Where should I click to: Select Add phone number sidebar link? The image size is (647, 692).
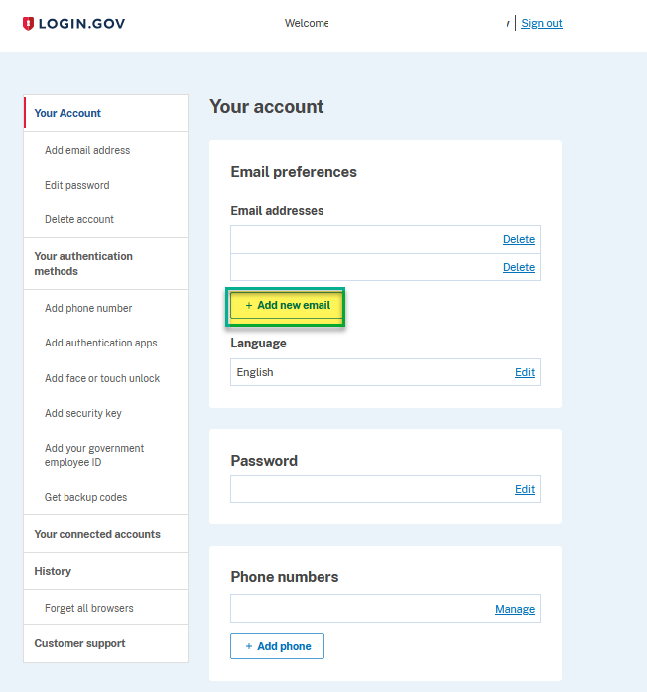(x=88, y=308)
